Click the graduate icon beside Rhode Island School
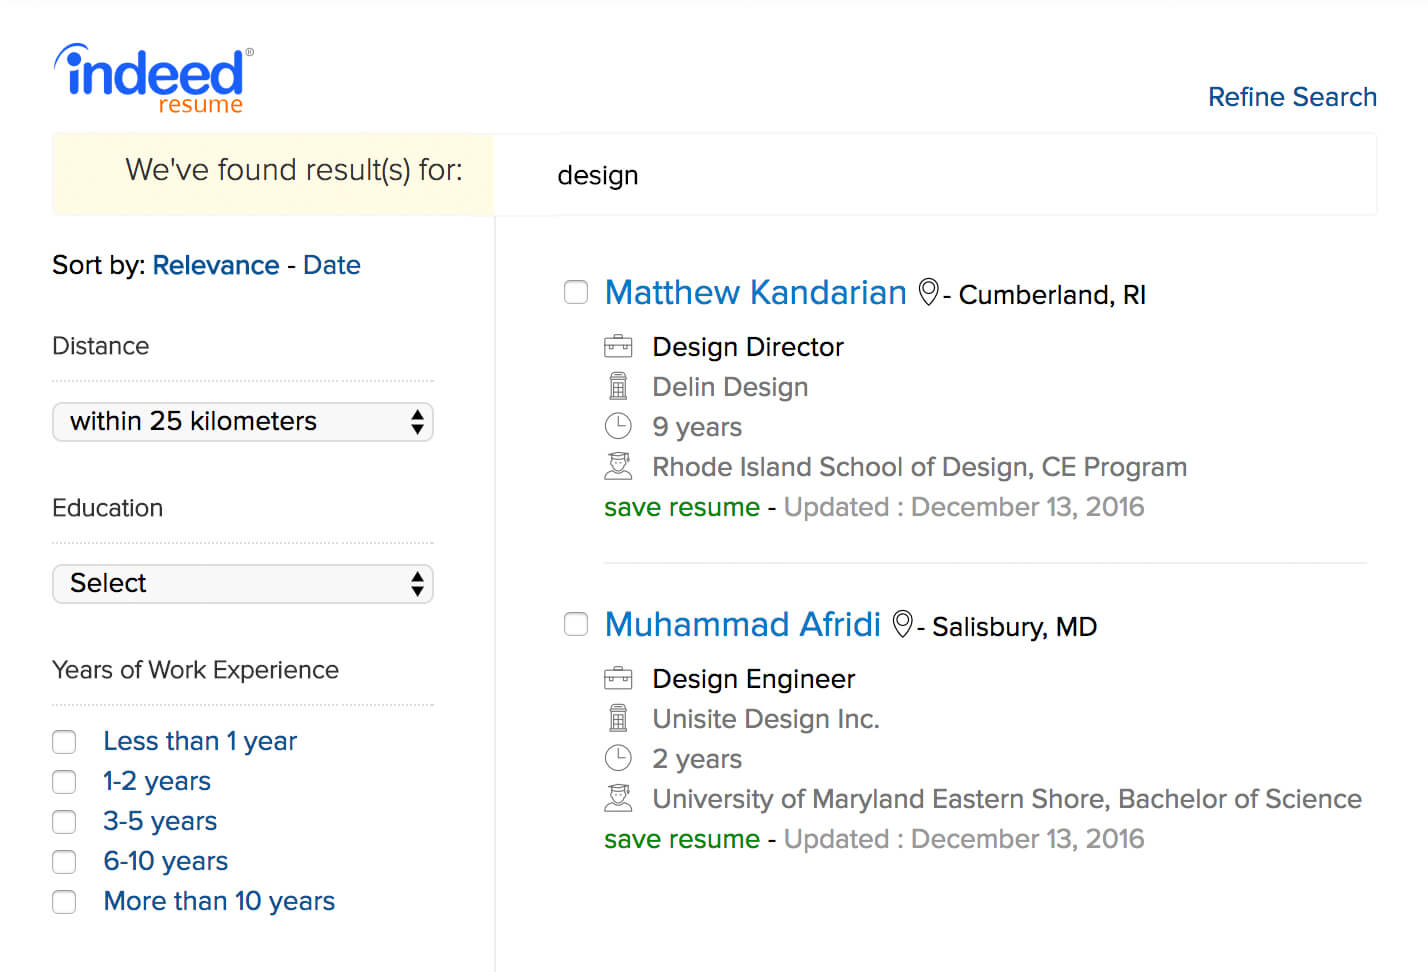1428x972 pixels. point(618,466)
